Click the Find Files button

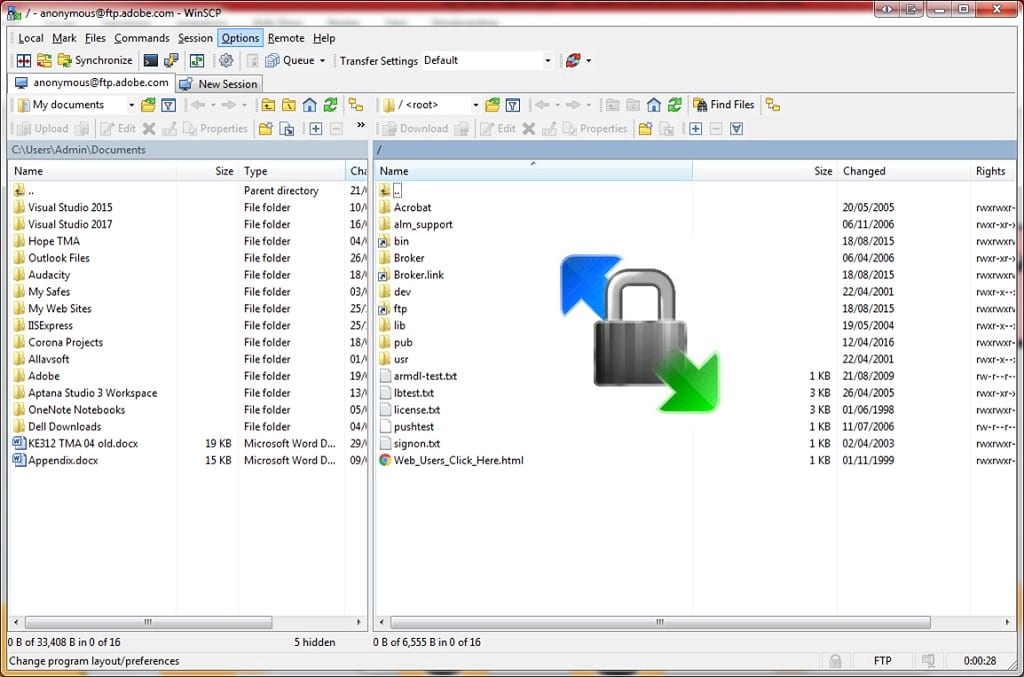click(724, 104)
